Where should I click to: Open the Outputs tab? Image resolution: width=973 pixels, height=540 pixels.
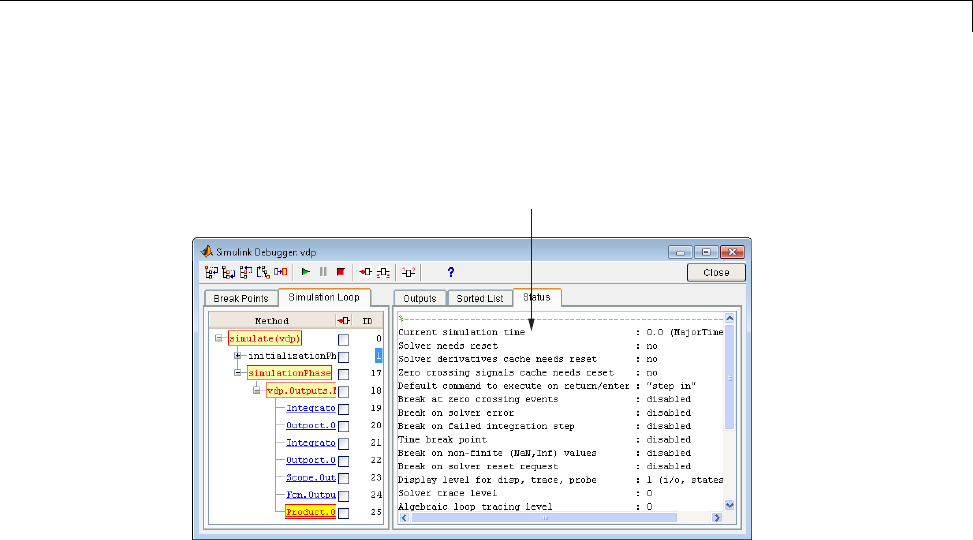click(420, 299)
